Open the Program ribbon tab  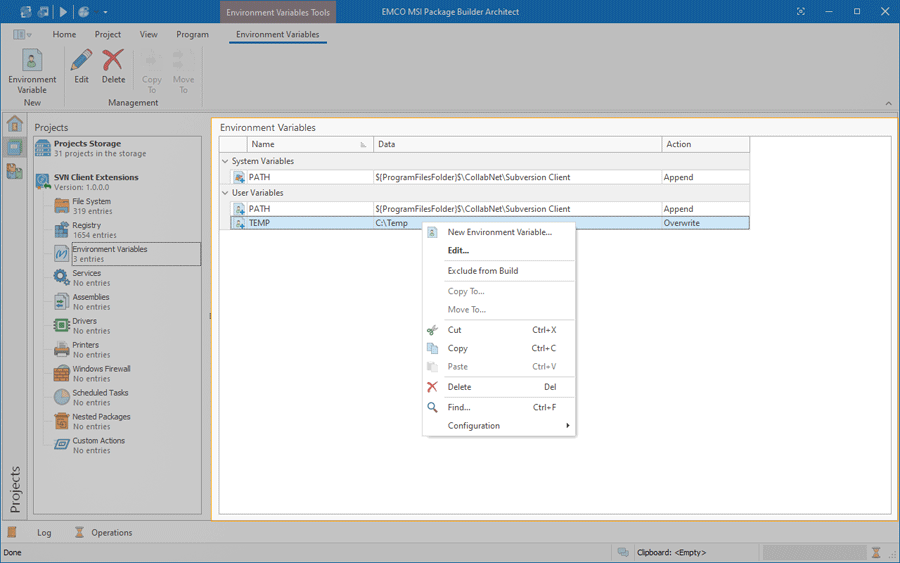pyautogui.click(x=192, y=34)
